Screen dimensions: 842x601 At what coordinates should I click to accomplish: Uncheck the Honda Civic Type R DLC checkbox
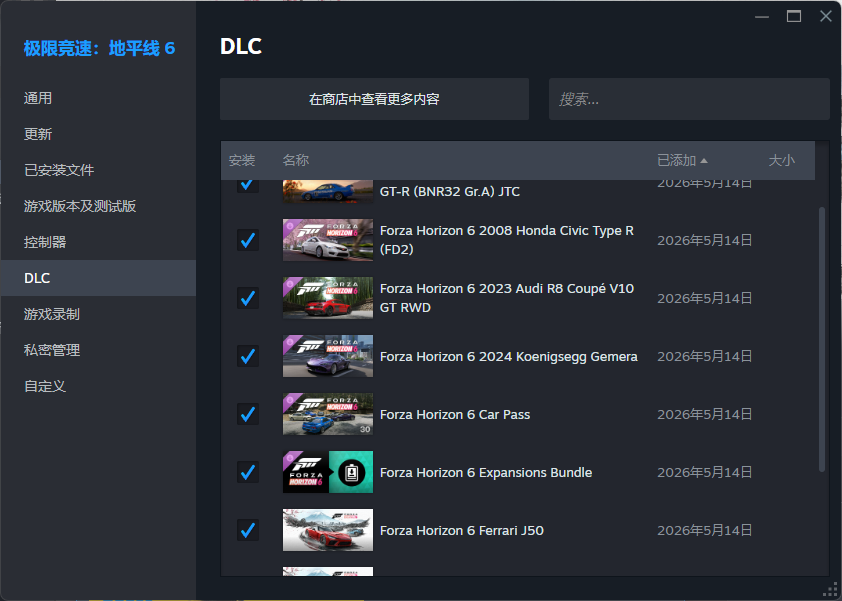pyautogui.click(x=248, y=240)
